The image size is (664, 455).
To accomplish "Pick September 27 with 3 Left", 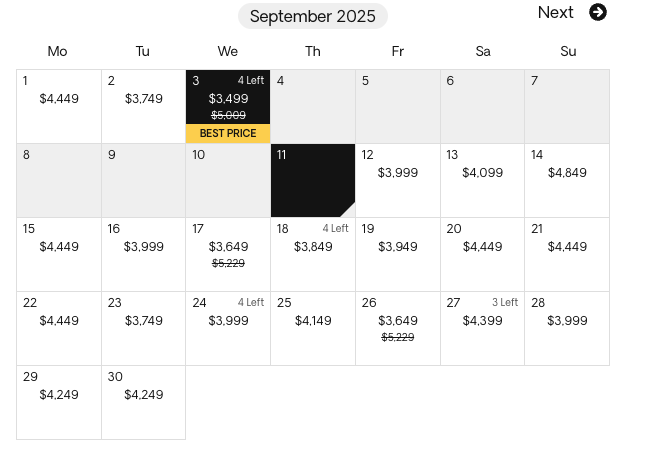I will 482,328.
